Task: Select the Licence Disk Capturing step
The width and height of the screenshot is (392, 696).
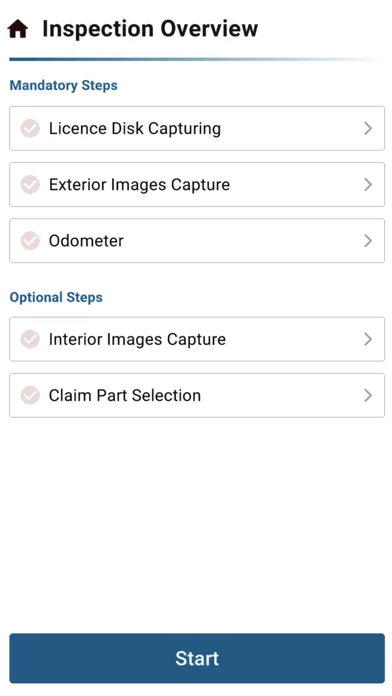Action: 197,128
